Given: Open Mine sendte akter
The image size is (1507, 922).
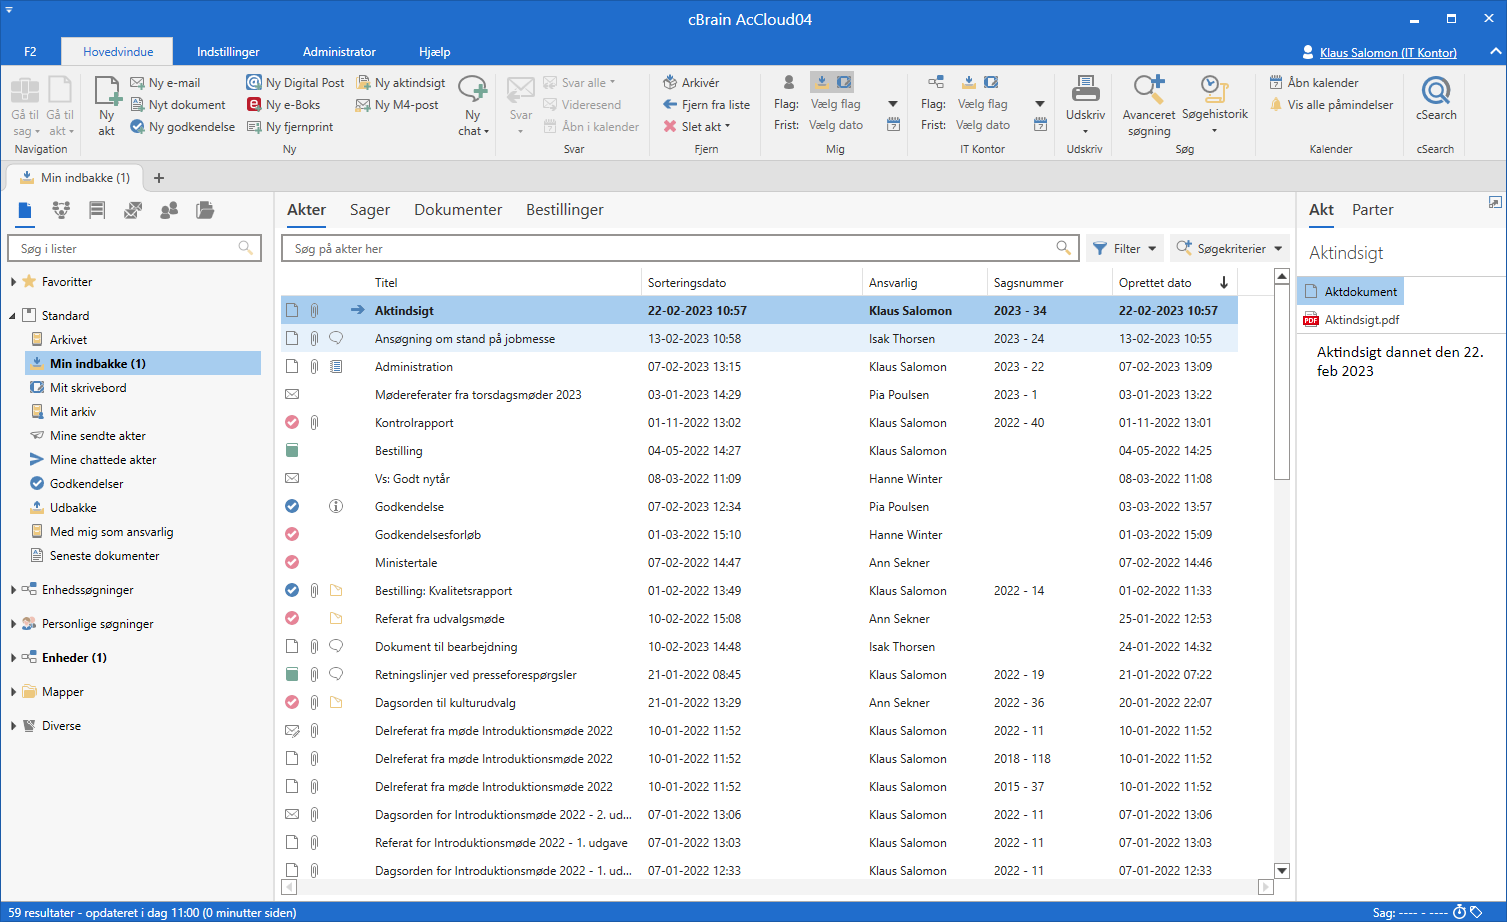Looking at the screenshot, I should click(97, 436).
